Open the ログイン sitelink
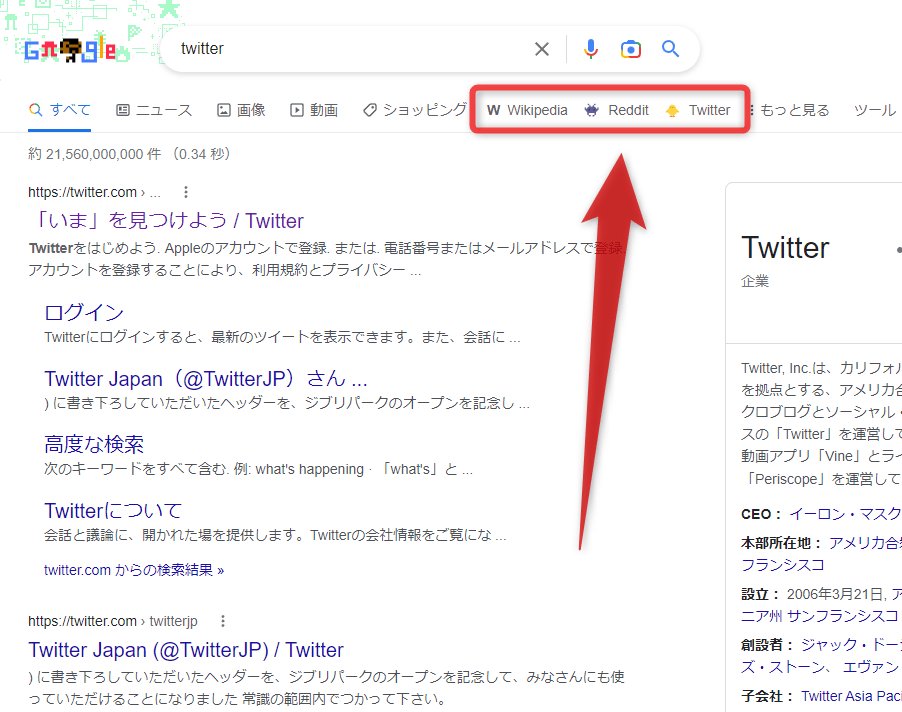This screenshot has width=902, height=712. 84,312
